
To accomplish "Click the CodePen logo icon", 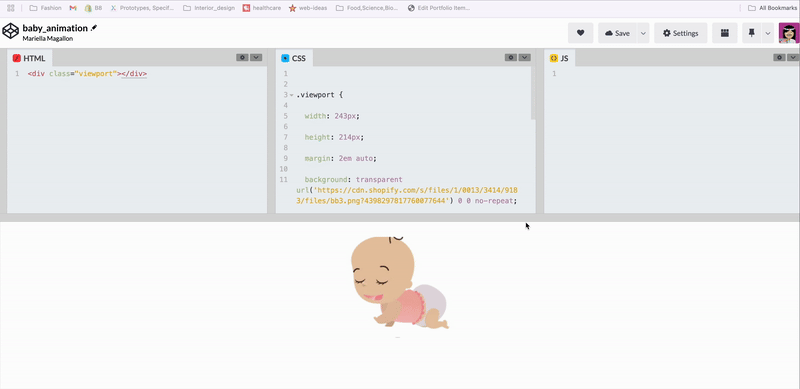I will (x=10, y=31).
